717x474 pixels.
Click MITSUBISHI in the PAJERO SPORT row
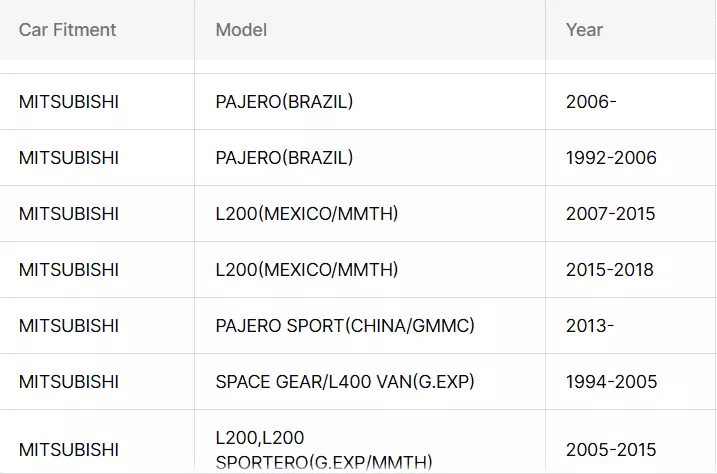click(69, 326)
